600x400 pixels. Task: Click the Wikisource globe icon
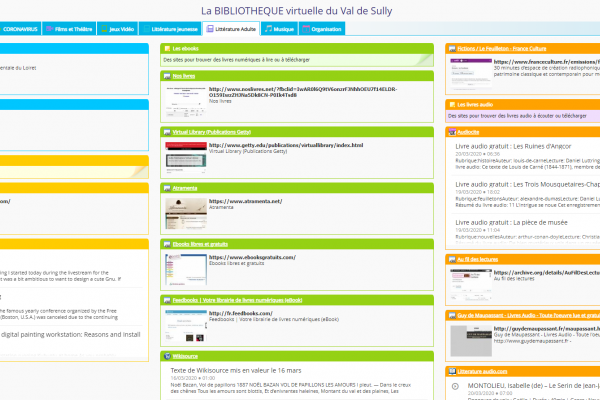(x=167, y=356)
